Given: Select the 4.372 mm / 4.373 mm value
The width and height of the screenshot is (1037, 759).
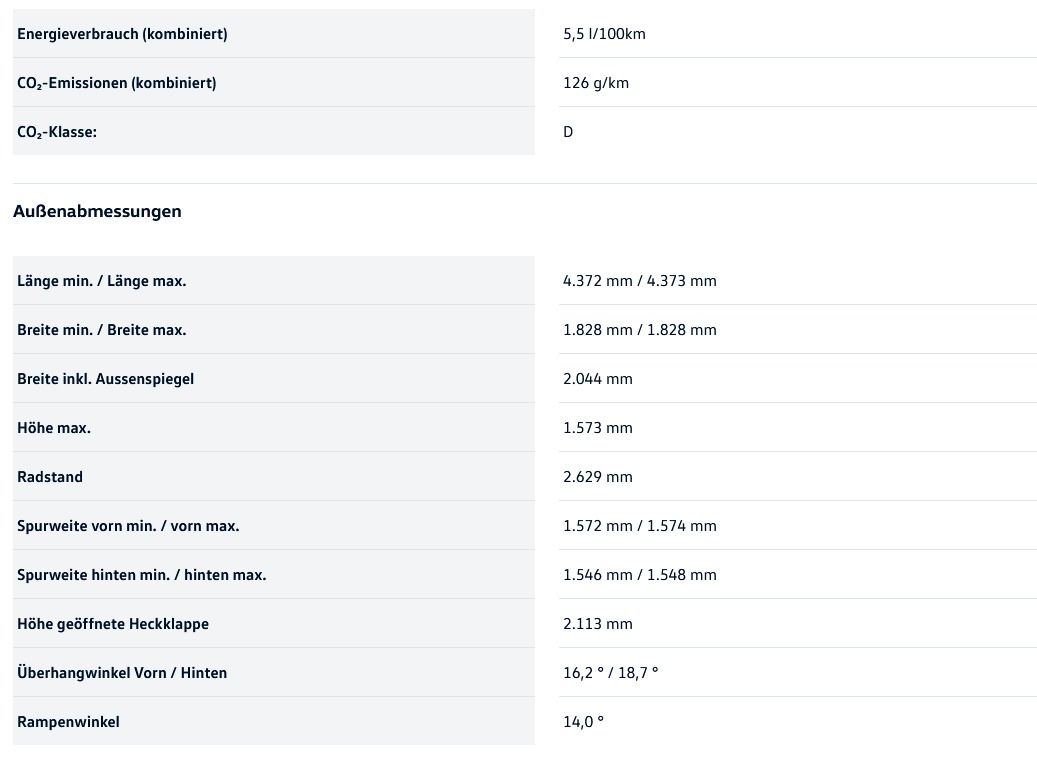Looking at the screenshot, I should coord(639,281).
